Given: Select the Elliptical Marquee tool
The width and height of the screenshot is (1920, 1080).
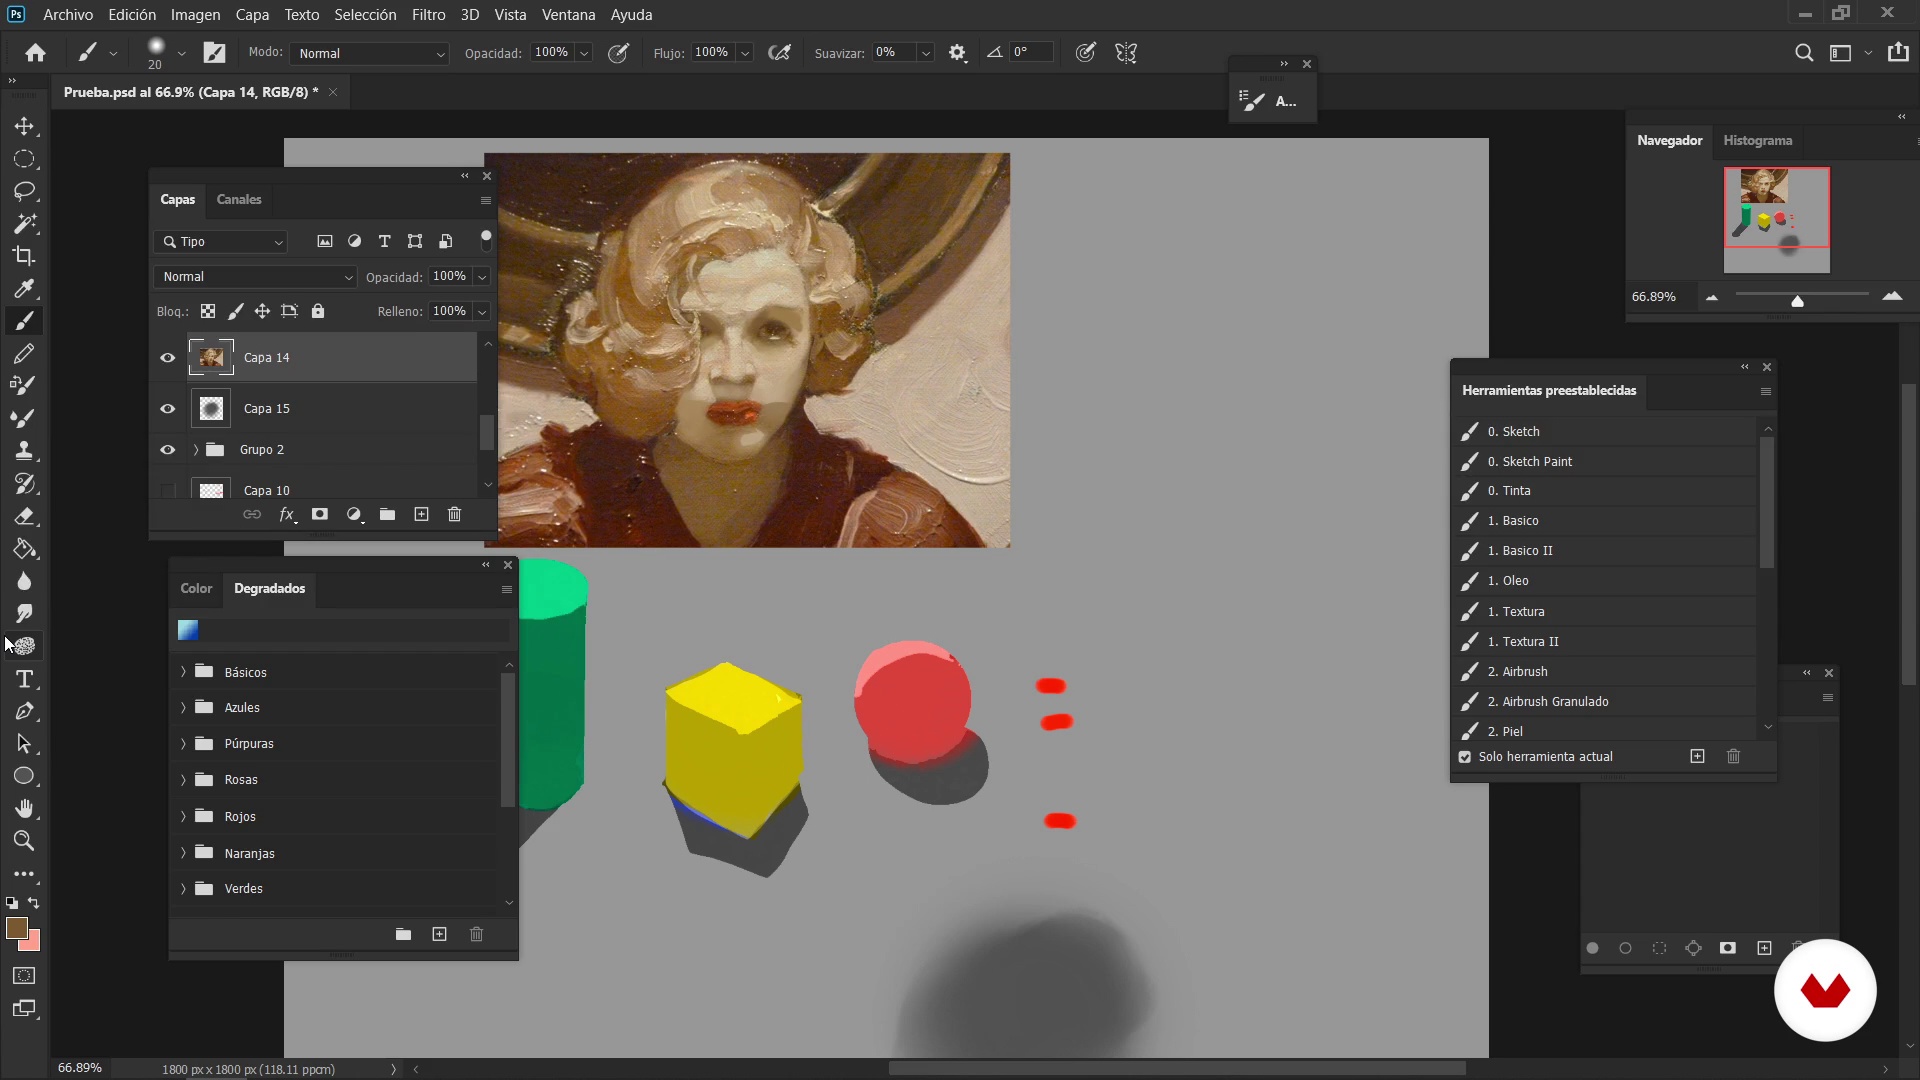Looking at the screenshot, I should (x=24, y=159).
